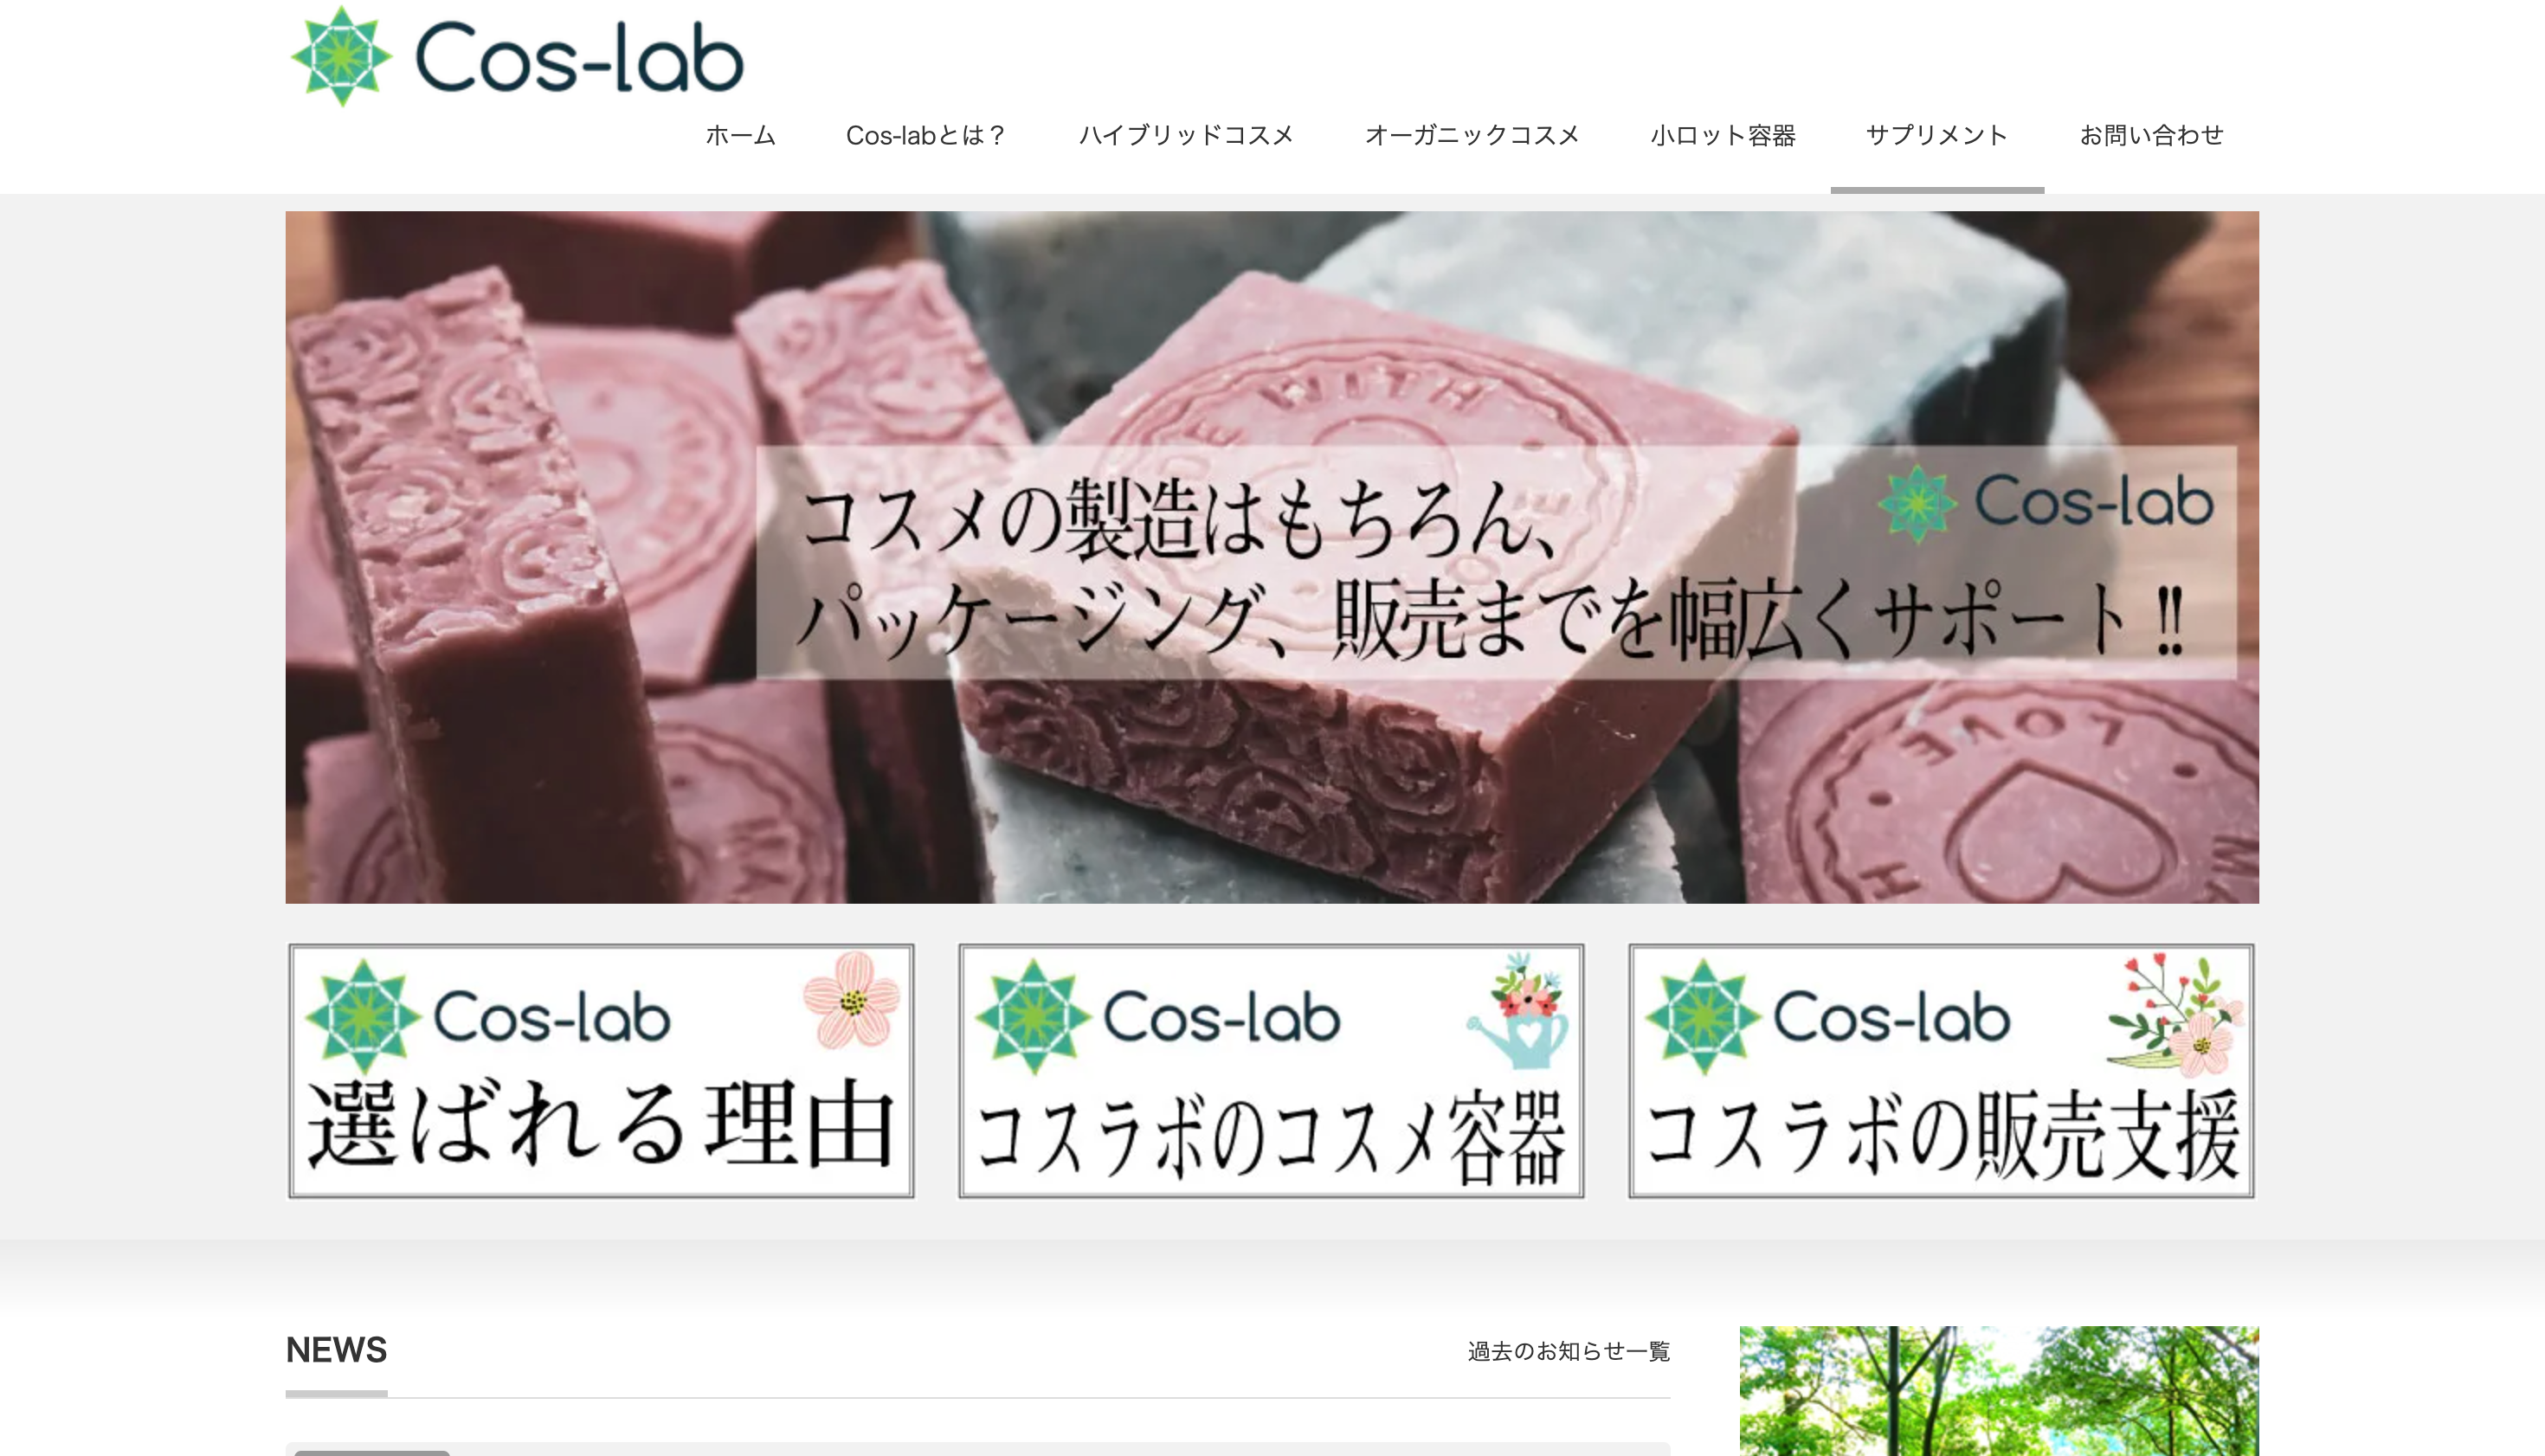This screenshot has width=2545, height=1456.
Task: Open the コスラボのコスメ容器 banner
Action: pos(1271,1070)
